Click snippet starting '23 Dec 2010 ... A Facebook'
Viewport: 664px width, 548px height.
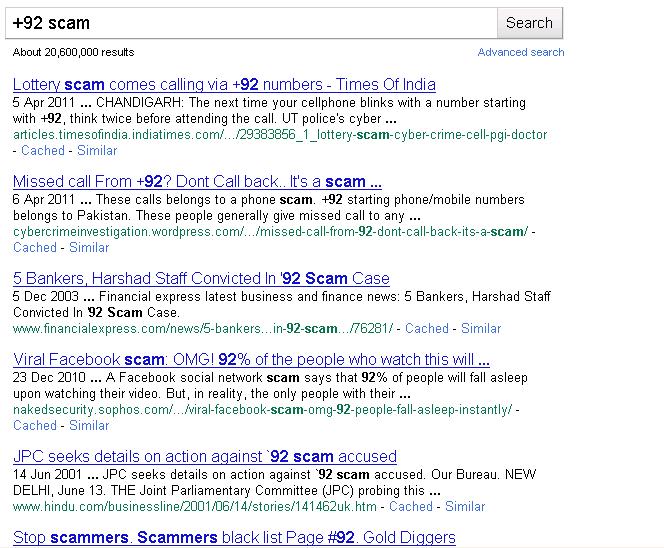(x=270, y=385)
